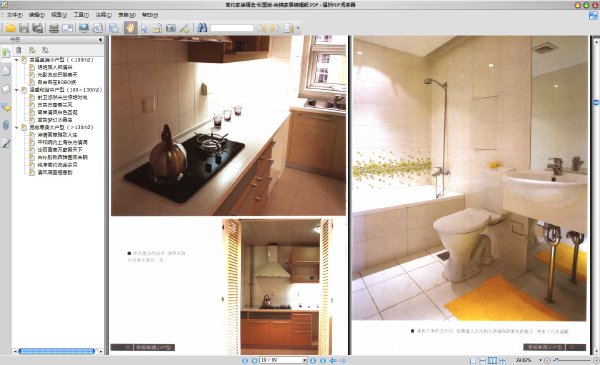Image resolution: width=600 pixels, height=365 pixels.
Task: Click the binoculars Find icon
Action: [x=202, y=28]
